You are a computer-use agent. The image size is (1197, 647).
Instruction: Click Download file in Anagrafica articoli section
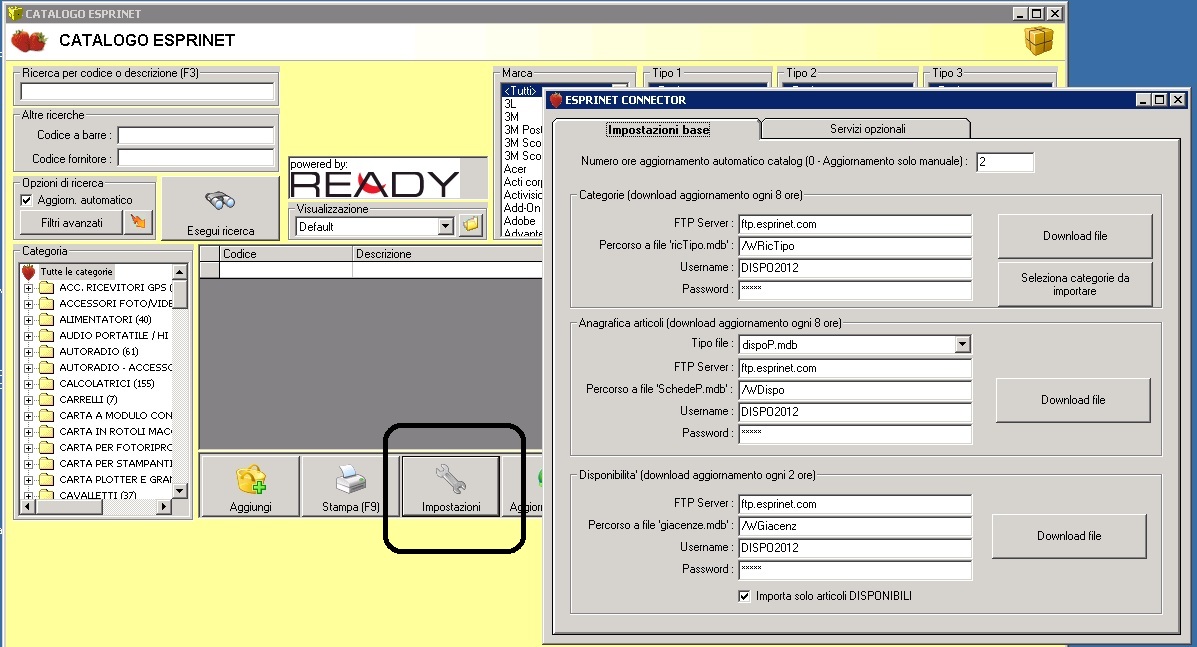[1073, 400]
